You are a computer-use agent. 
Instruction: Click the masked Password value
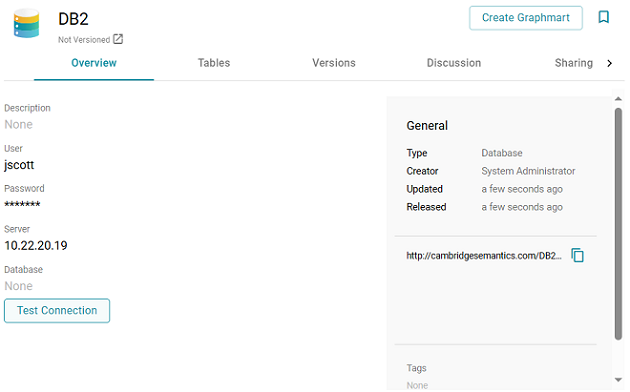[x=22, y=204]
